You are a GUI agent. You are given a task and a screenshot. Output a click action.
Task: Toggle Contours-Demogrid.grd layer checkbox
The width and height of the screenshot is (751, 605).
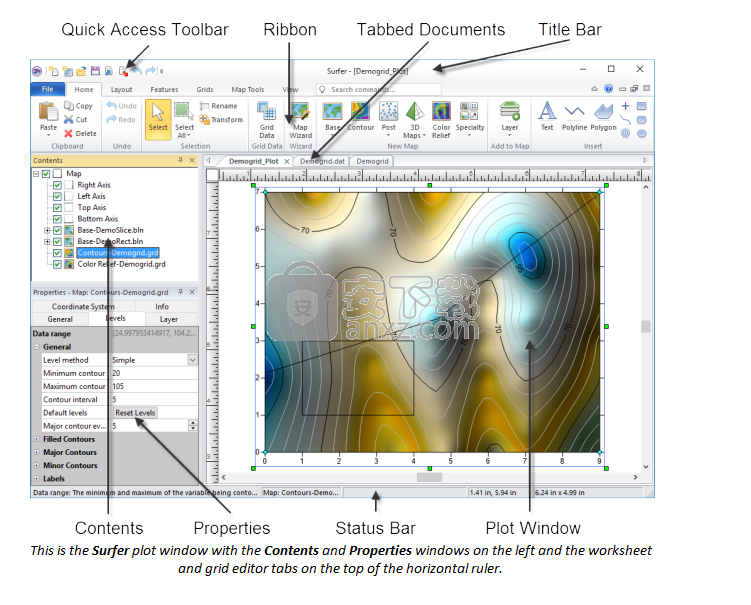tap(57, 253)
